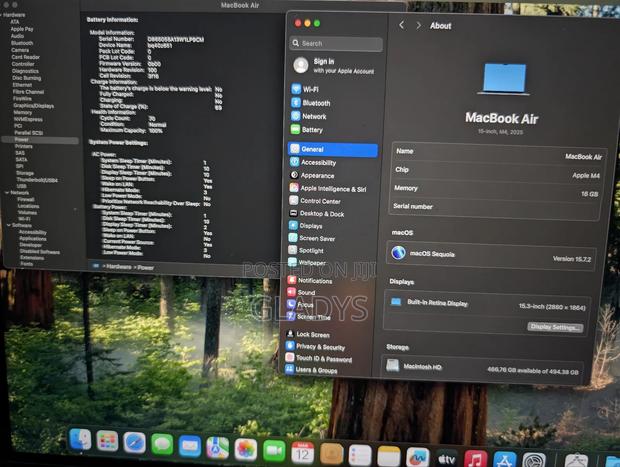Sign in with your Apple Account
This screenshot has height=467, width=620.
click(336, 66)
